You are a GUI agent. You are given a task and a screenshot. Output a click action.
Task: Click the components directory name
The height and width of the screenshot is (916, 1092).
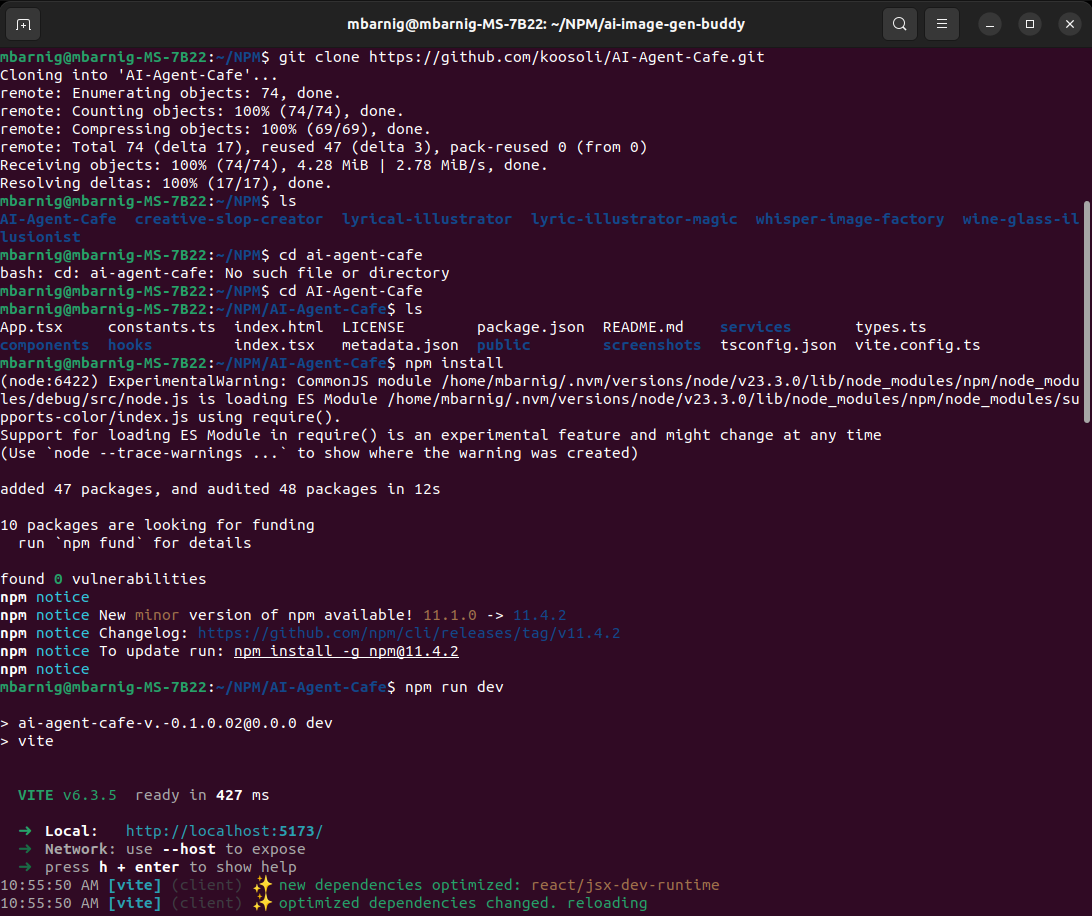pyautogui.click(x=44, y=345)
